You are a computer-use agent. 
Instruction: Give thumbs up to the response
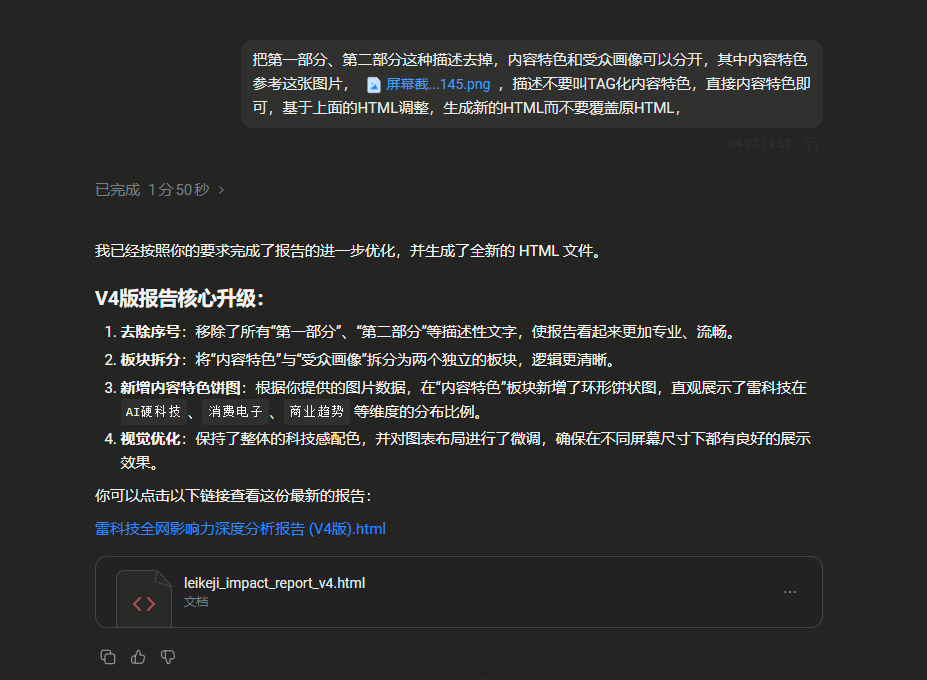coord(138,657)
